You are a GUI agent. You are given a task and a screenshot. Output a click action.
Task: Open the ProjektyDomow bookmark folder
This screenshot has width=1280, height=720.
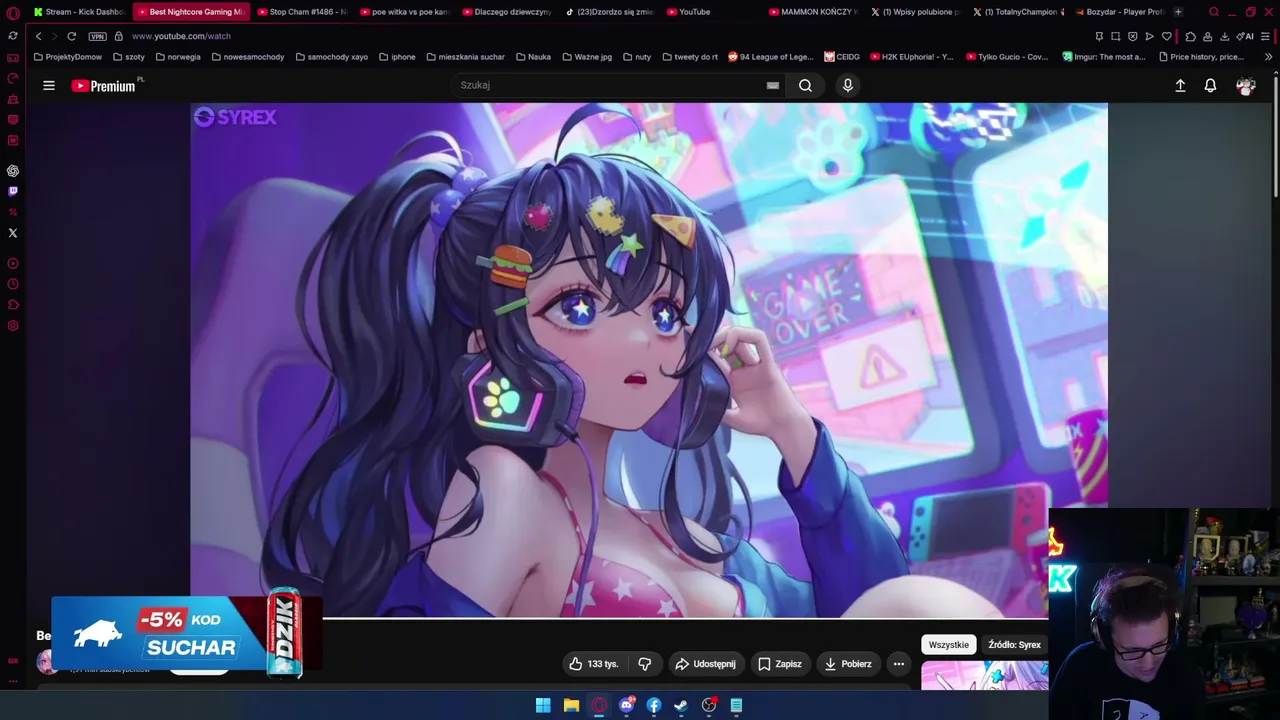pos(68,57)
